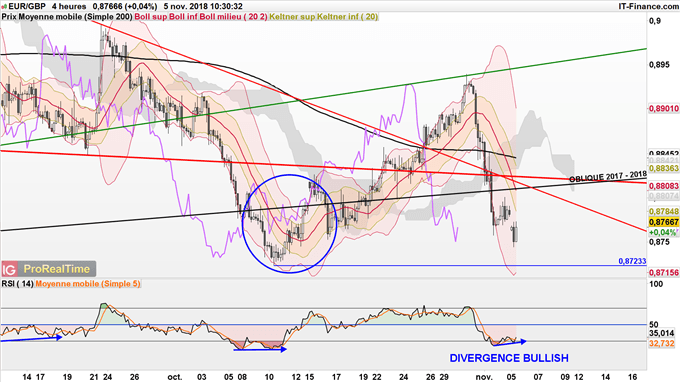Click the RSI 100 scale label
Image resolution: width=680 pixels, height=382 pixels.
click(656, 284)
